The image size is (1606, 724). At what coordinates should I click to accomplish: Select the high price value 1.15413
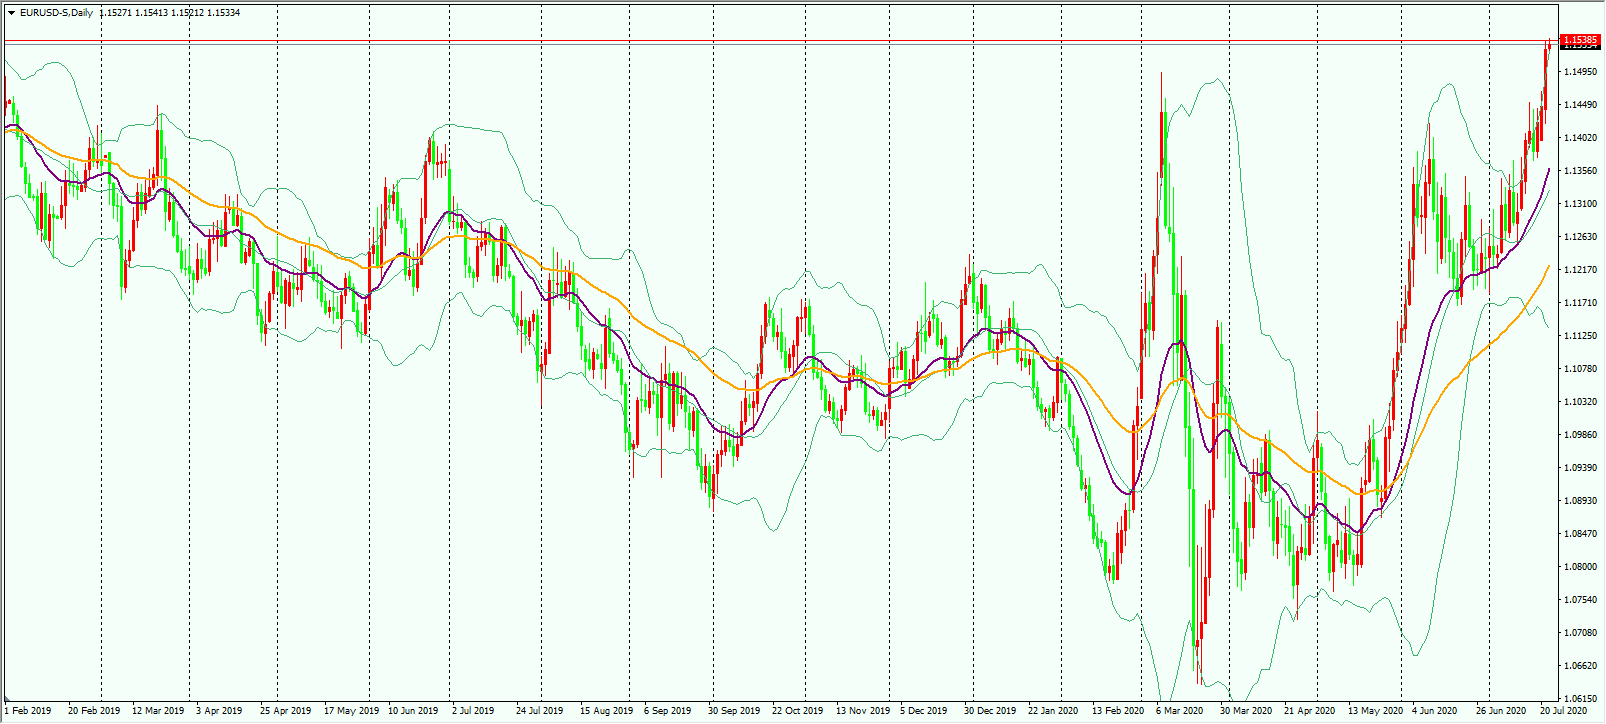coord(151,13)
